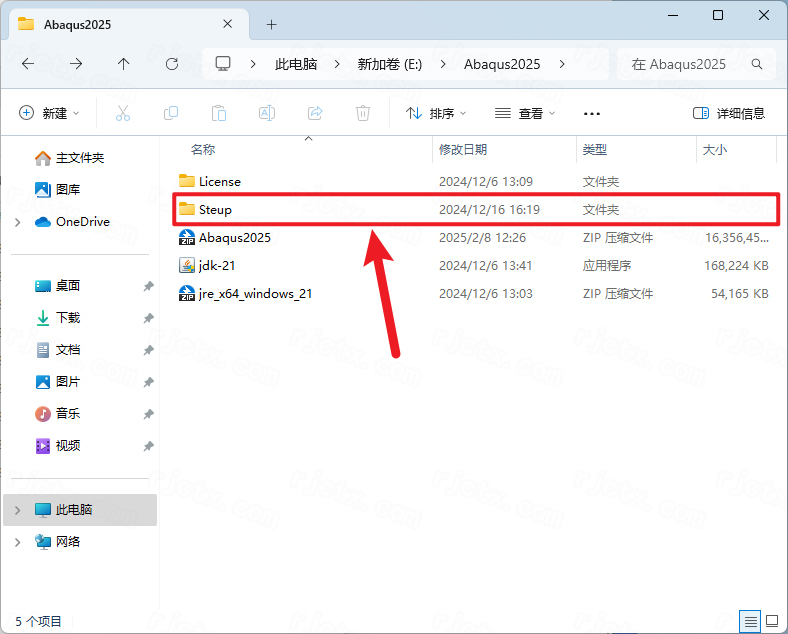The image size is (788, 634).
Task: Select the jdk-21 application icon
Action: point(187,265)
